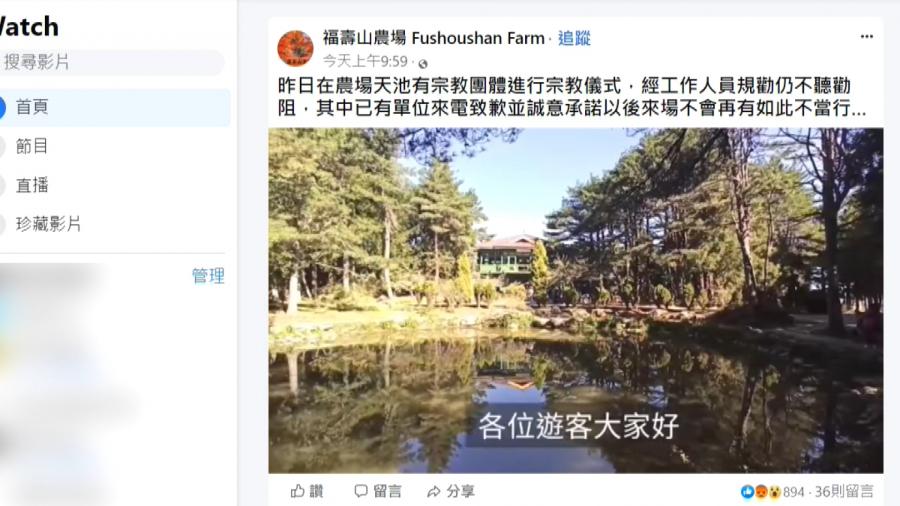Click 管理 manage link

pos(208,276)
